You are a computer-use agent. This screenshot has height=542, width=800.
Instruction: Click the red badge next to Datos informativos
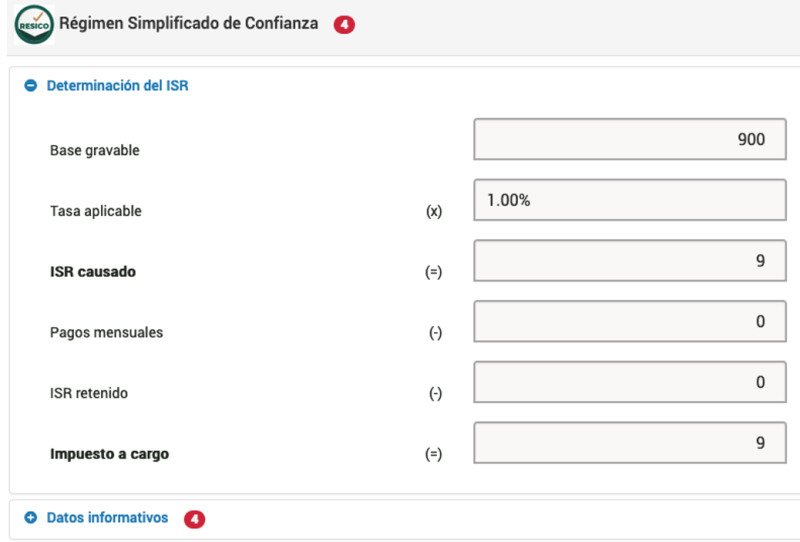click(194, 519)
